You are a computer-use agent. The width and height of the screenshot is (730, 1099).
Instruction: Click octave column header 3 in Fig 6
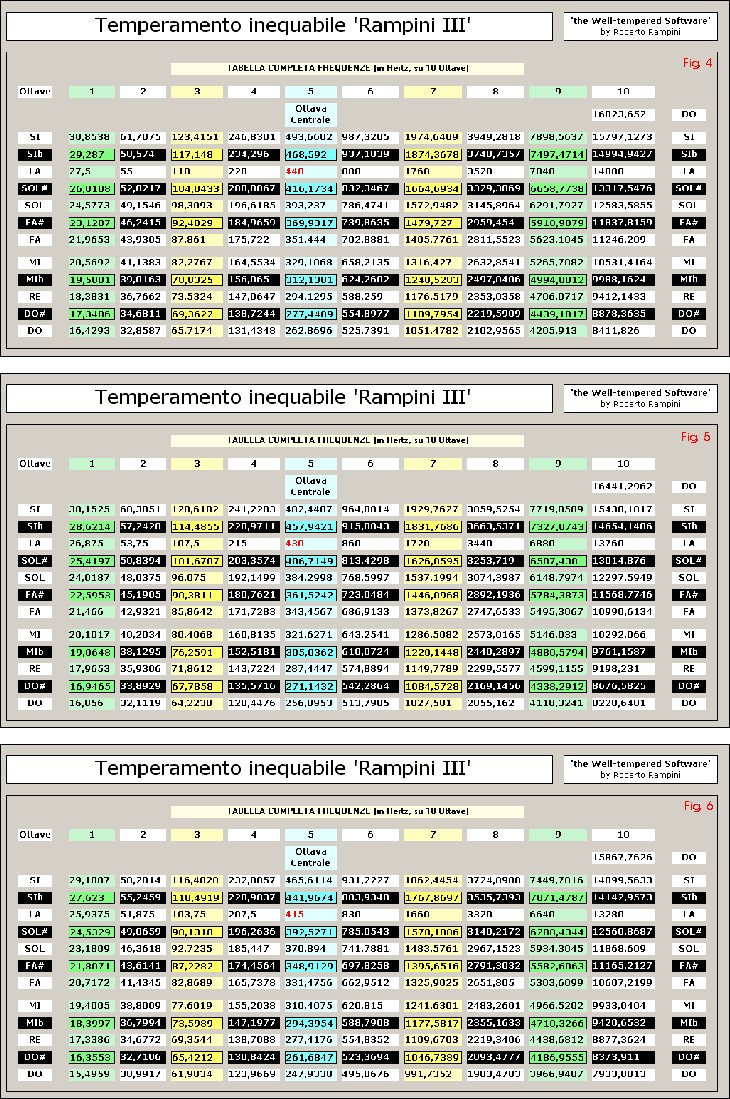click(x=197, y=835)
